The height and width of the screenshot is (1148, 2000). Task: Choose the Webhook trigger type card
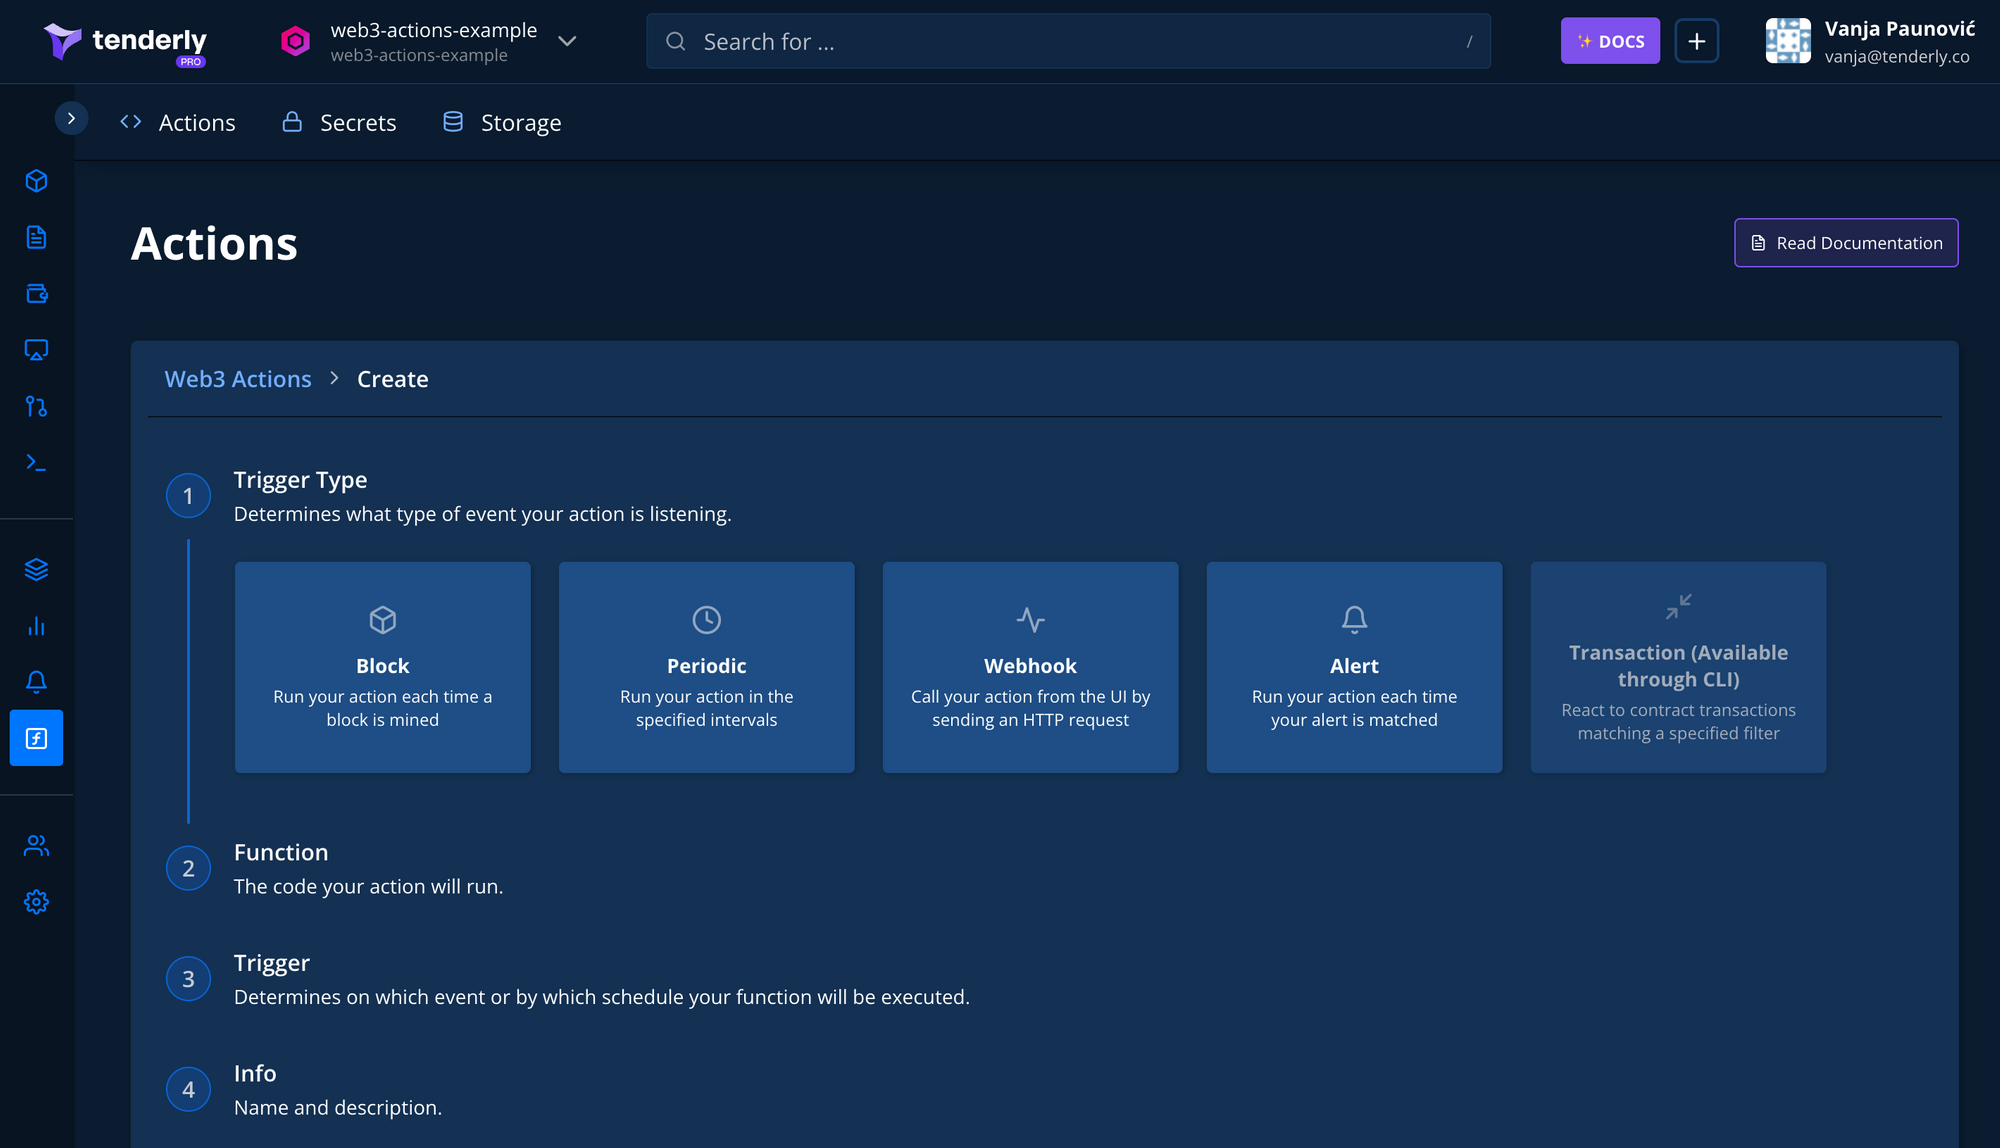coord(1030,667)
